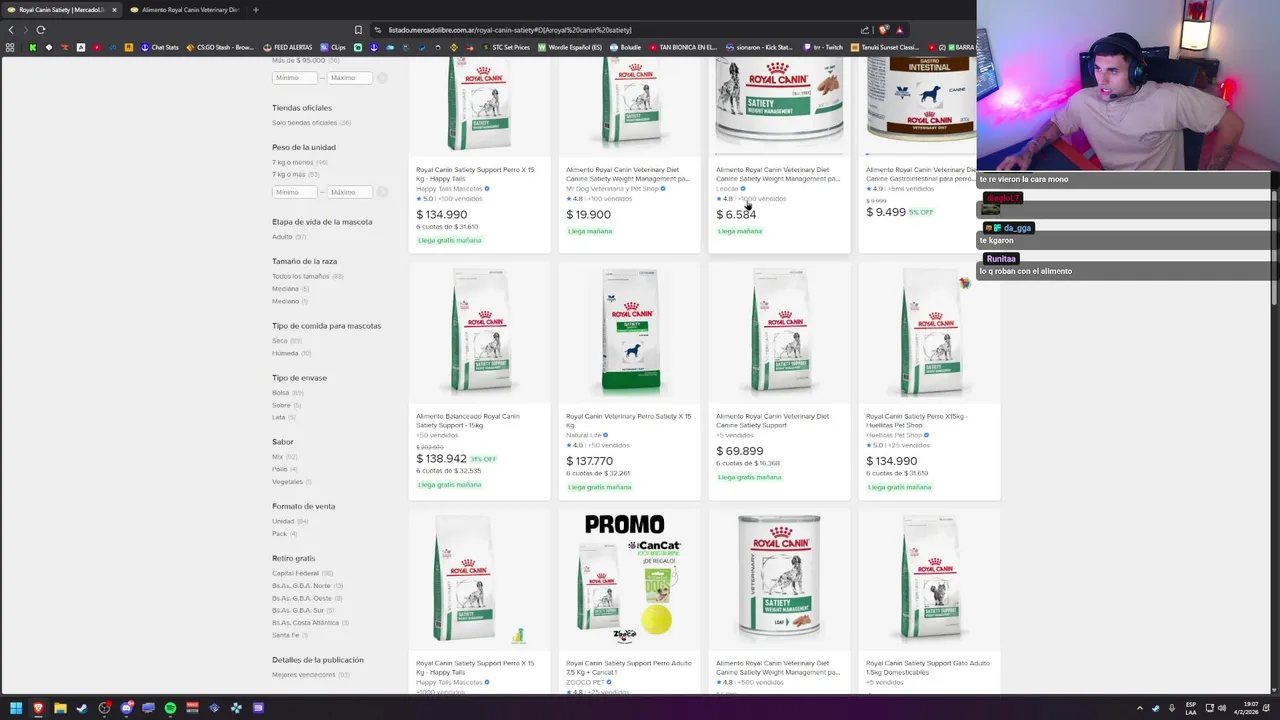
Task: Open the Boludle bookmark
Action: pyautogui.click(x=625, y=47)
